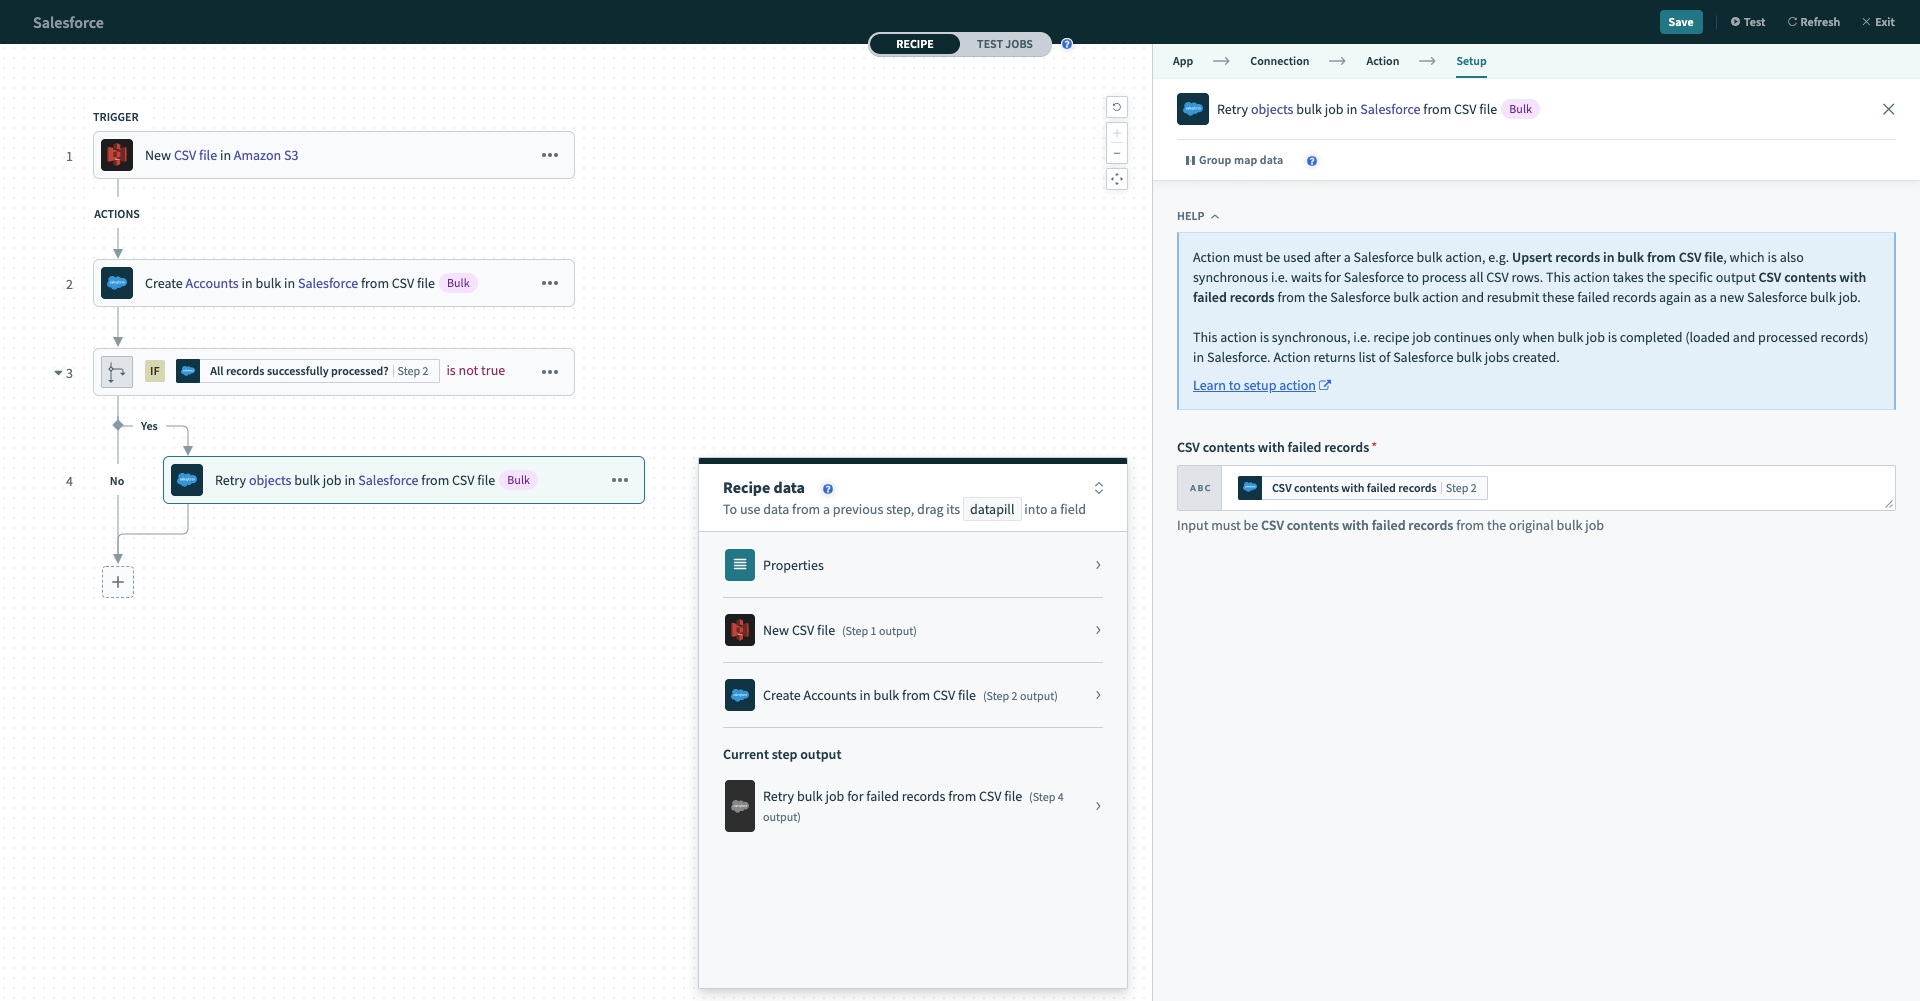Click the ABC data type icon on the CSV input field
Image resolution: width=1920 pixels, height=1001 pixels.
1199,488
